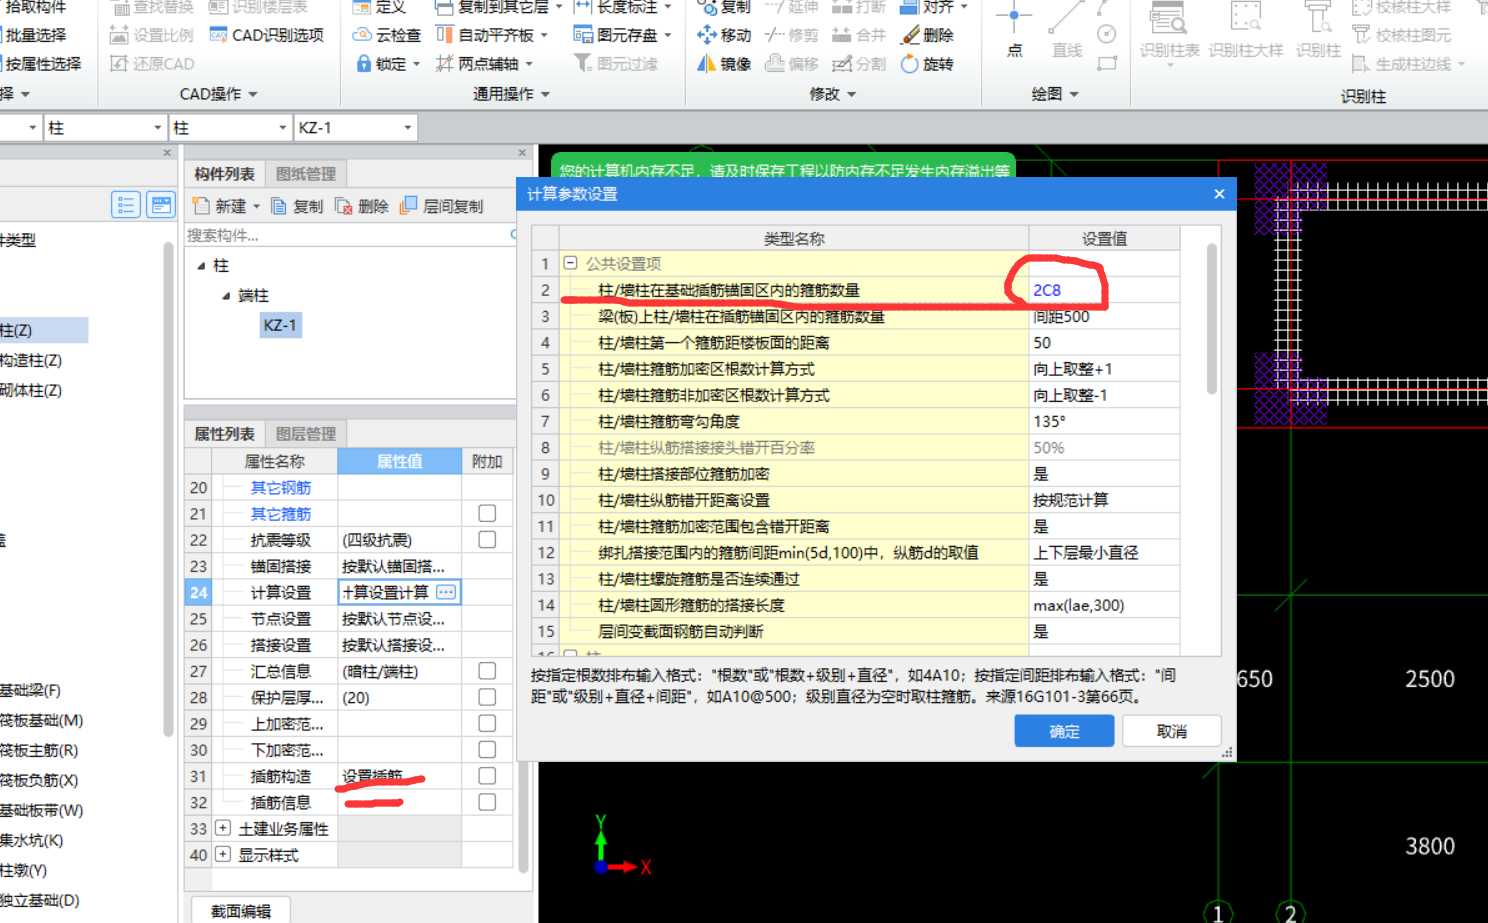1488x923 pixels.
Task: Select the 两点辅轴 auxiliary axis tool
Action: [x=485, y=63]
